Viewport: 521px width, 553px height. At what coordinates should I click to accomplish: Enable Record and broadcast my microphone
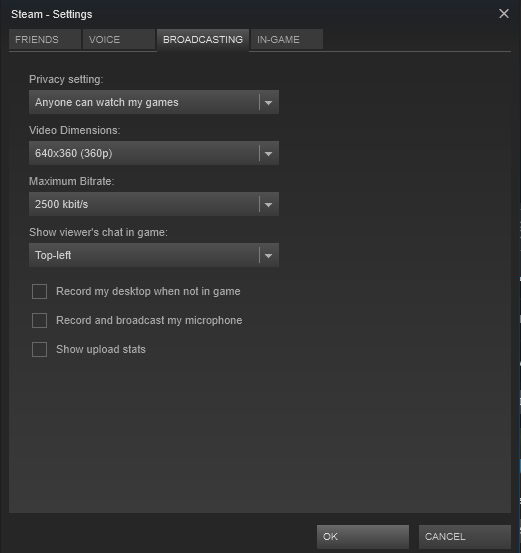pyautogui.click(x=40, y=321)
